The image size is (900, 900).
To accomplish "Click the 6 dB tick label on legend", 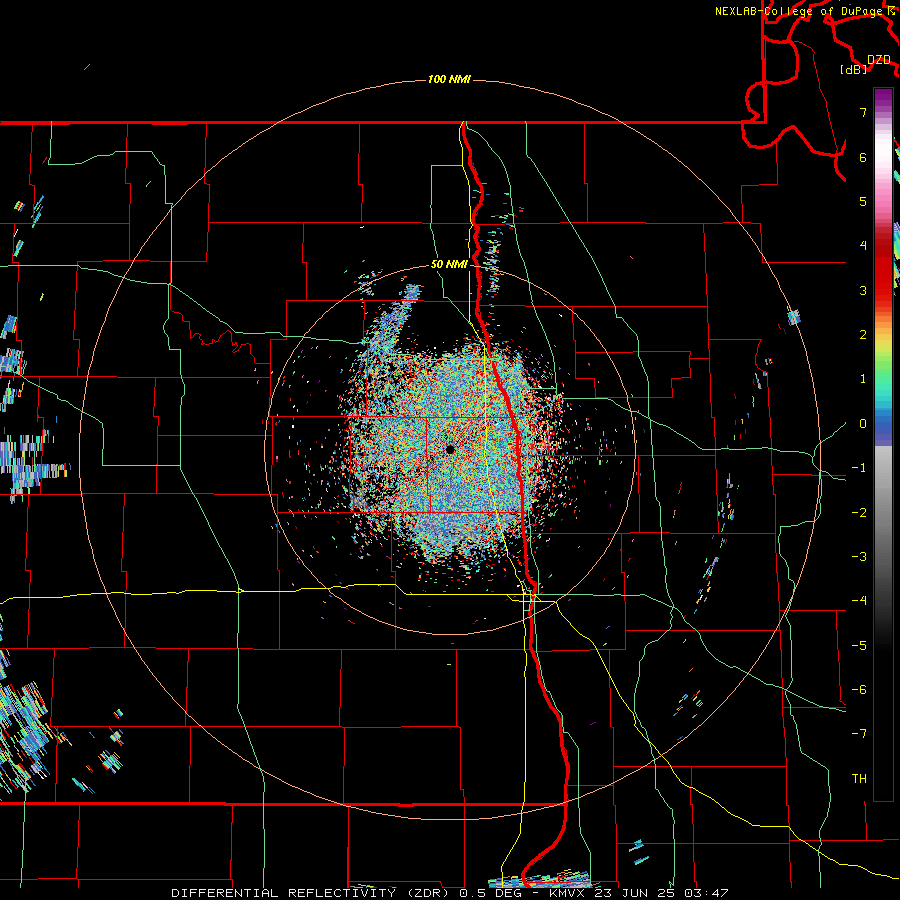I will 863,157.
